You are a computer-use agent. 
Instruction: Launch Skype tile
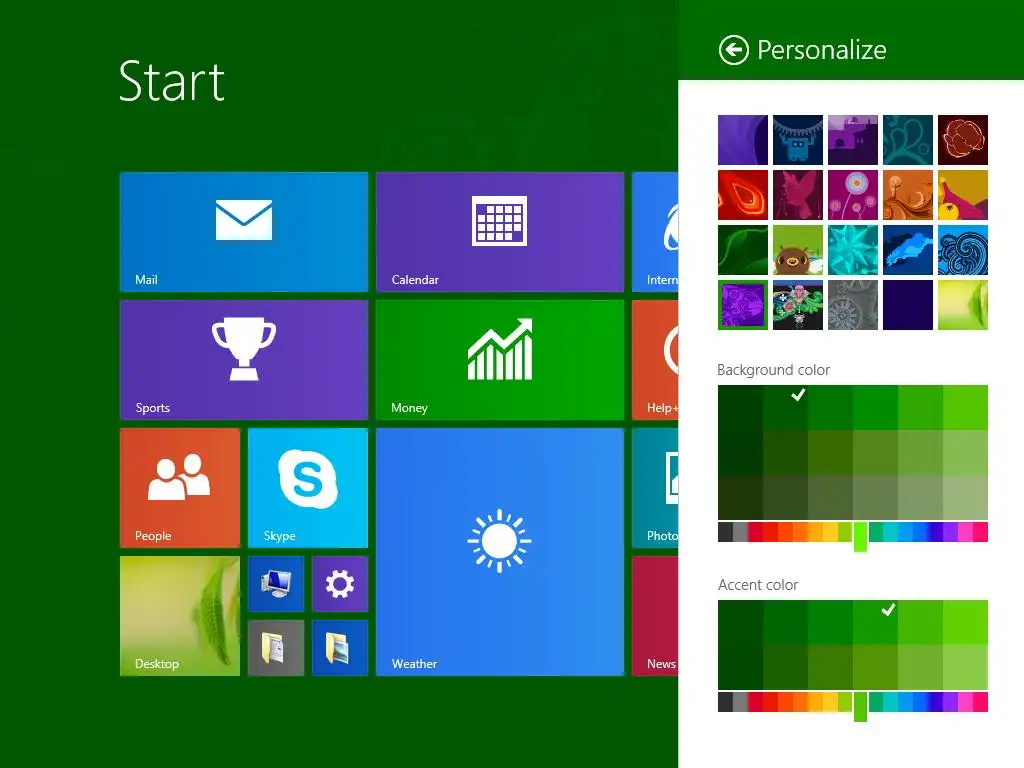308,488
